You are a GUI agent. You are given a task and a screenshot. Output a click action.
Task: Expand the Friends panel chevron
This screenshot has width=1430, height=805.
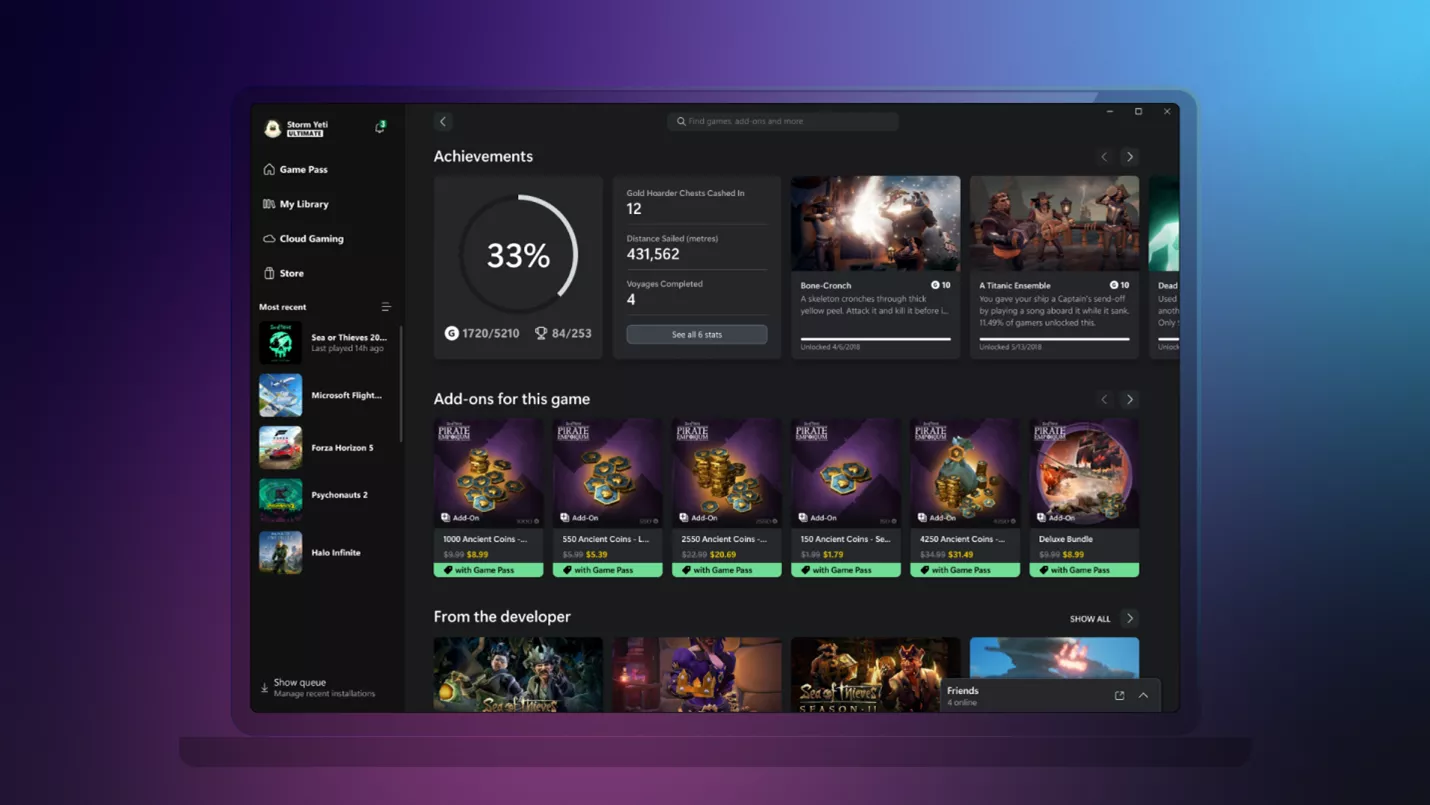1143,695
